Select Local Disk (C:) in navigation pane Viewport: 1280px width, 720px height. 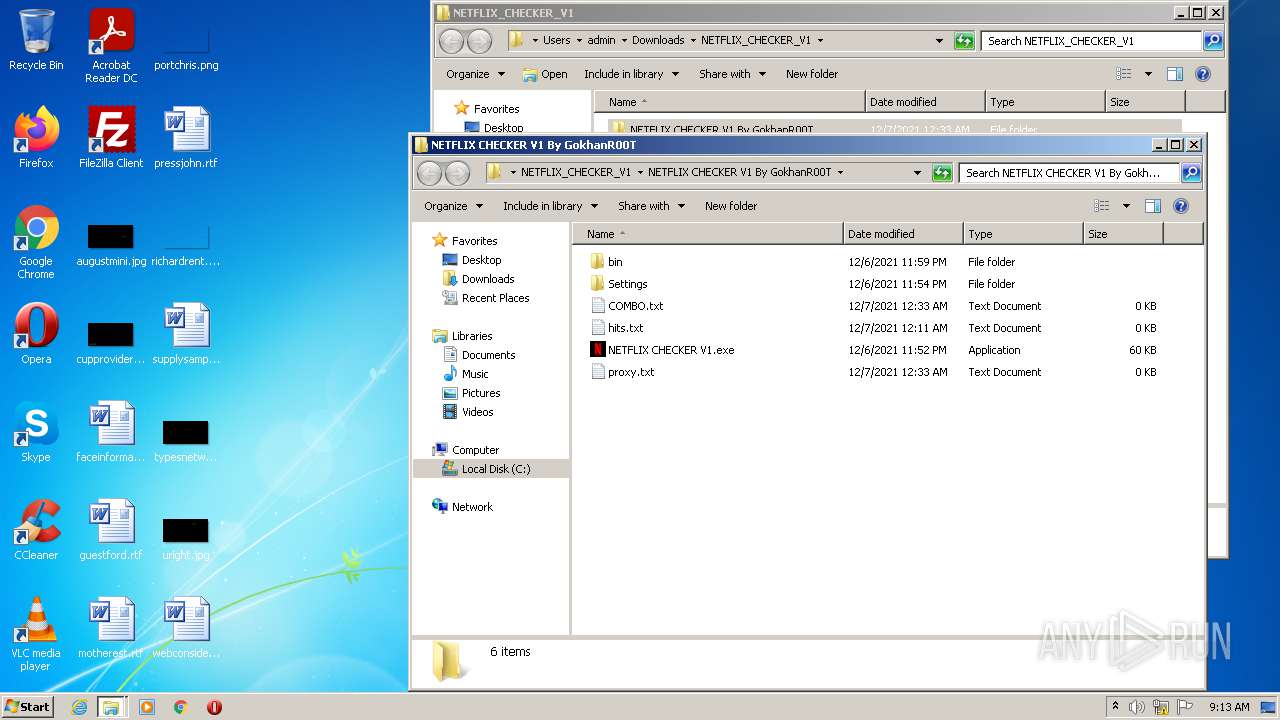click(x=491, y=469)
